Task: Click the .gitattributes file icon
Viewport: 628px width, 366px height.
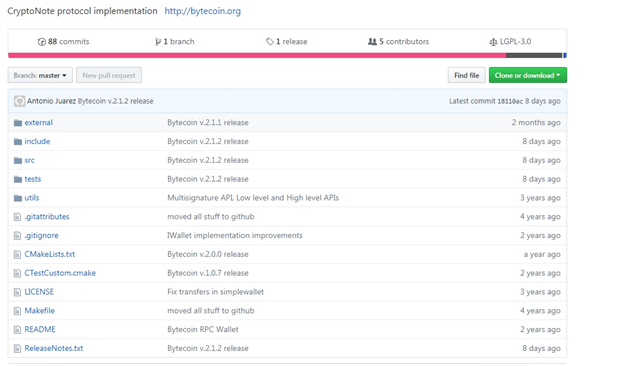Action: pos(17,217)
